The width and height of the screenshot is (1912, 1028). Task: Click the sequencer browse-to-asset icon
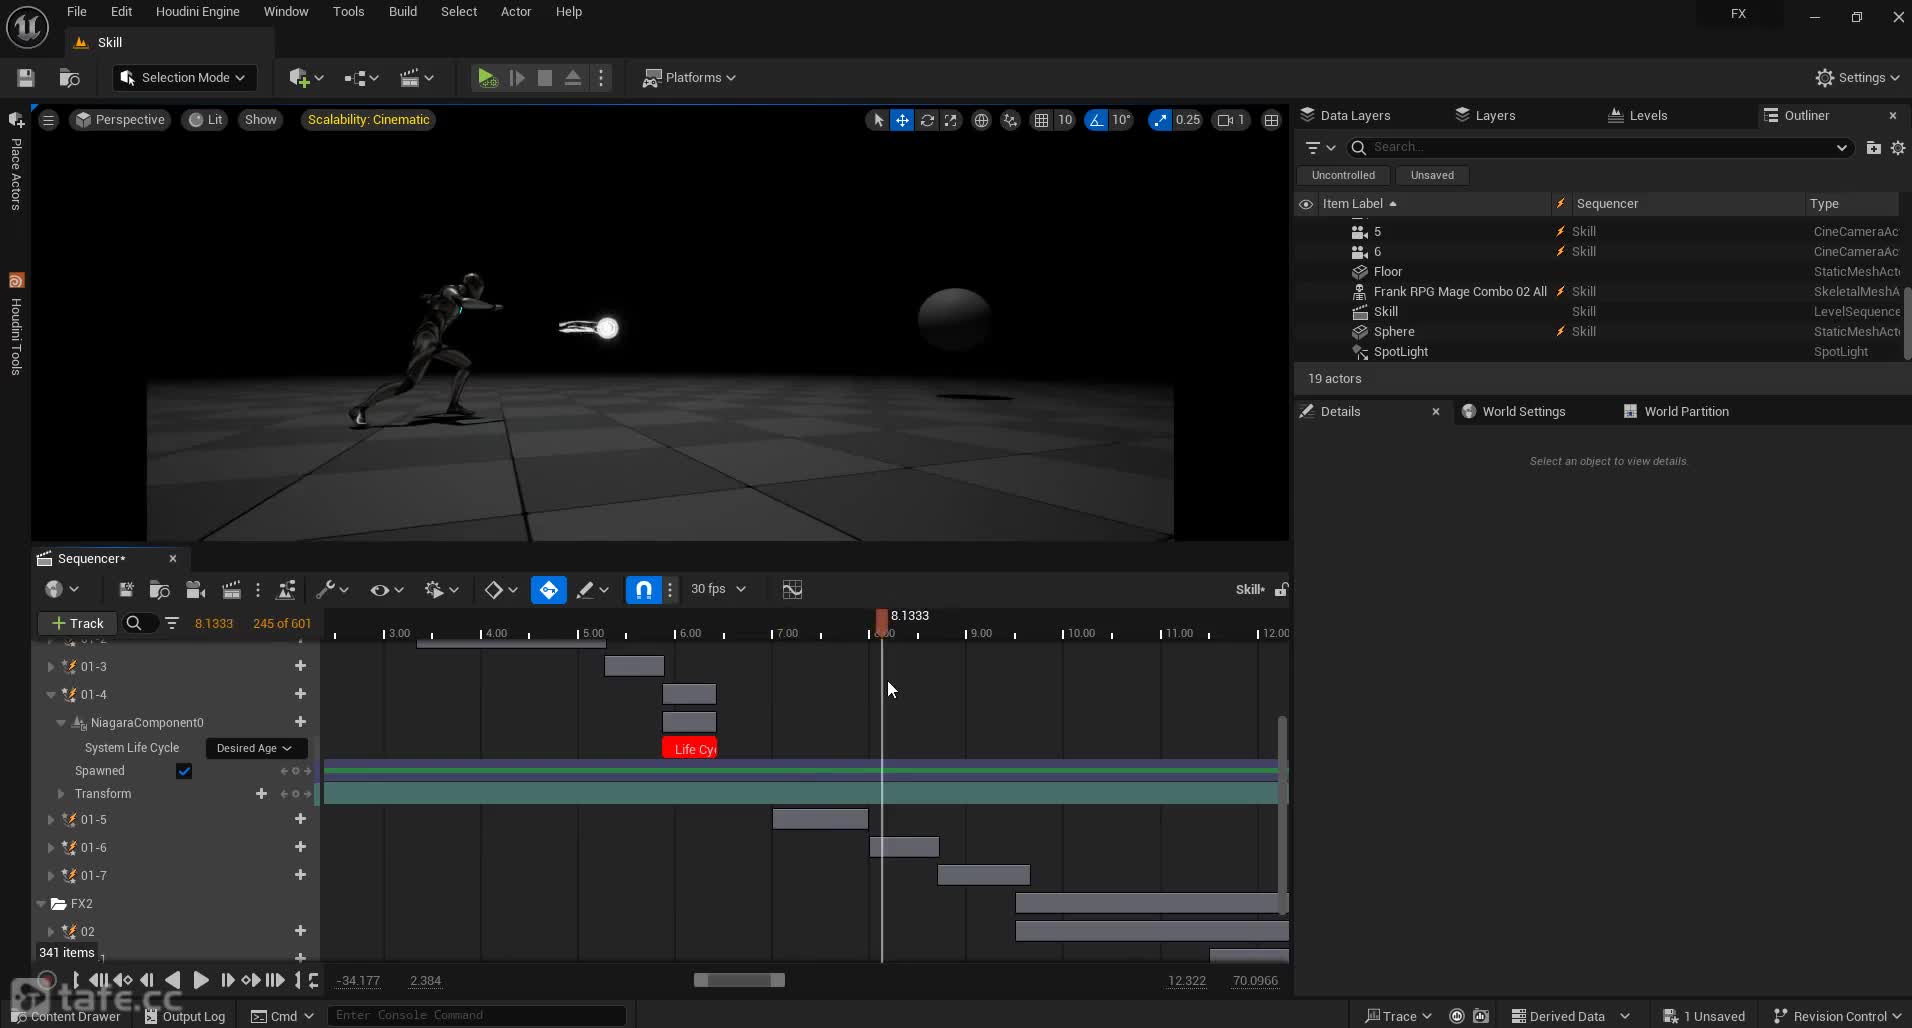tap(159, 590)
